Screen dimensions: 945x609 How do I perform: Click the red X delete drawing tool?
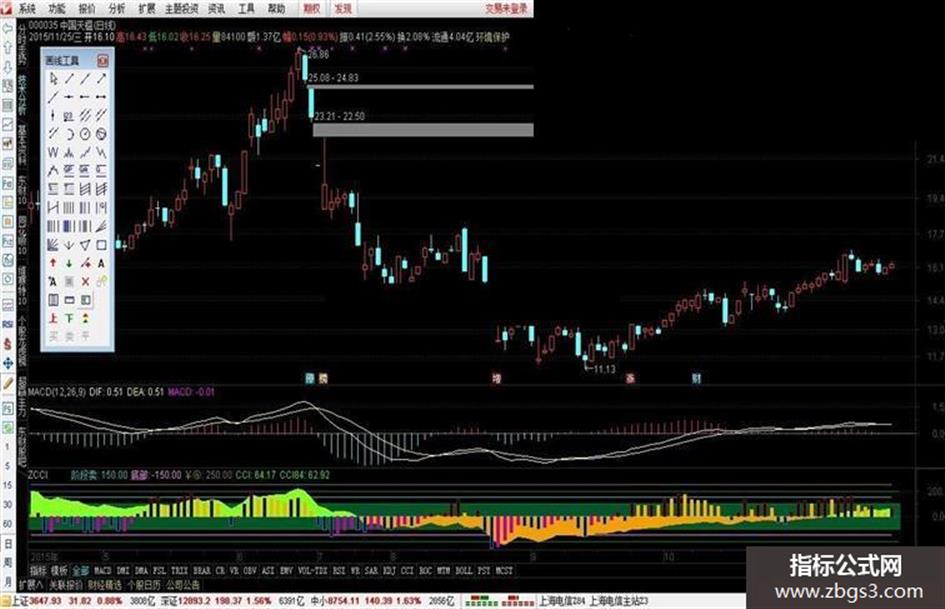click(86, 281)
